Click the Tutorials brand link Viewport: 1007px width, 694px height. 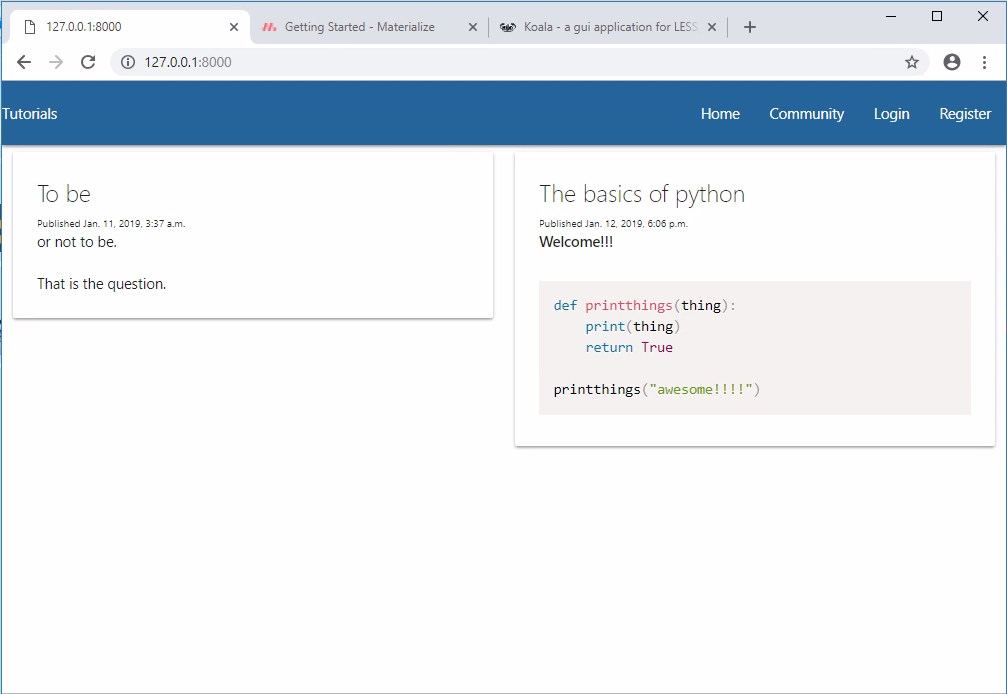28,113
